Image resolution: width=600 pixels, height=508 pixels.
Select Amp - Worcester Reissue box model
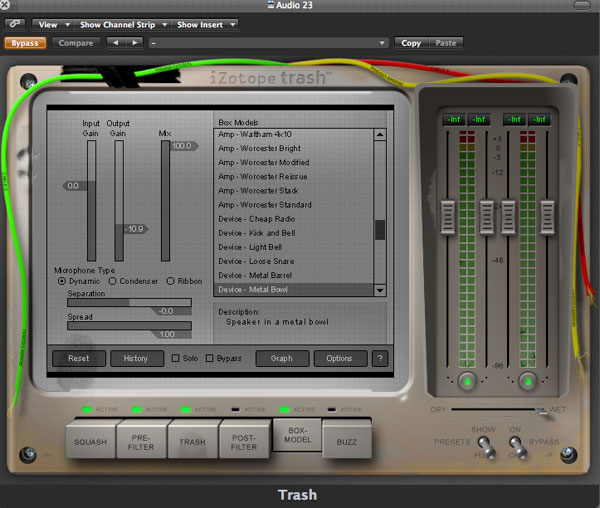pyautogui.click(x=293, y=177)
